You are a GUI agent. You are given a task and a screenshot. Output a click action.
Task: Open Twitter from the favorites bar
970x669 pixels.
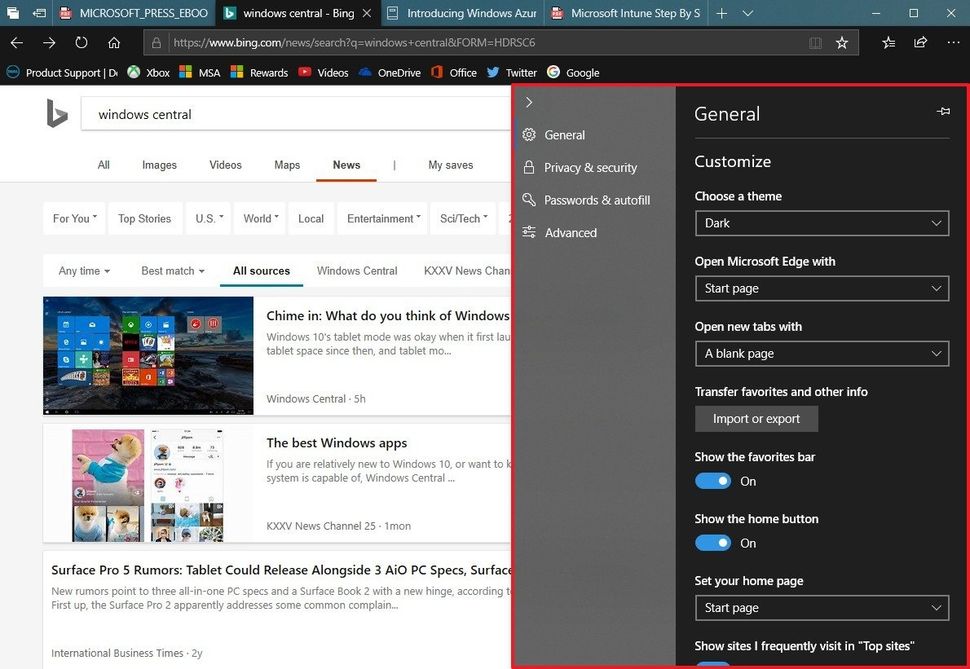[x=511, y=72]
